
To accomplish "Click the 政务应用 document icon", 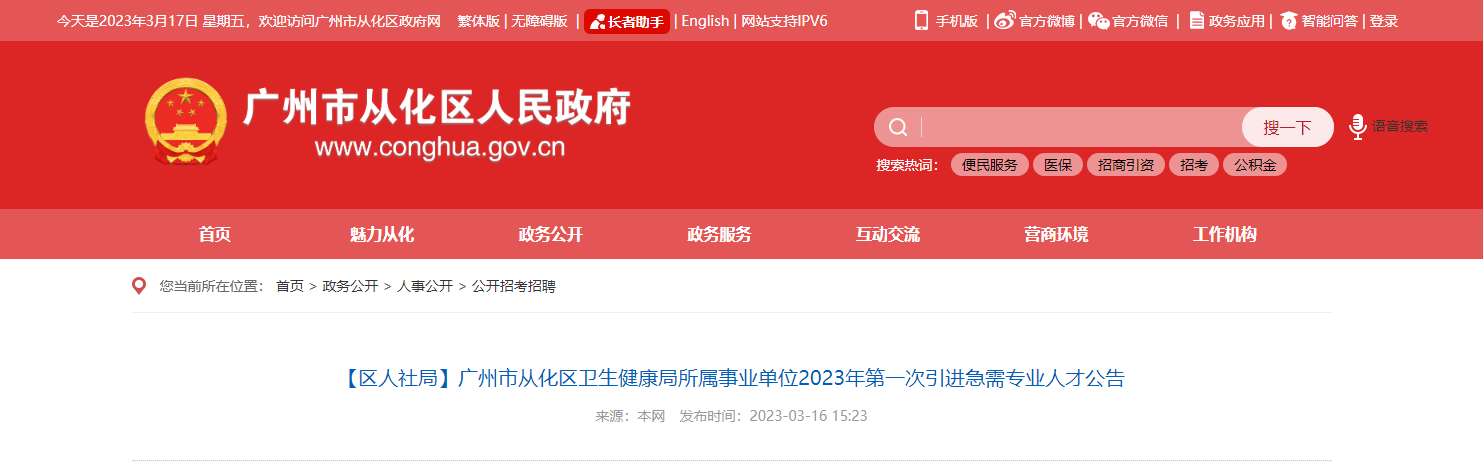I will pos(1196,20).
